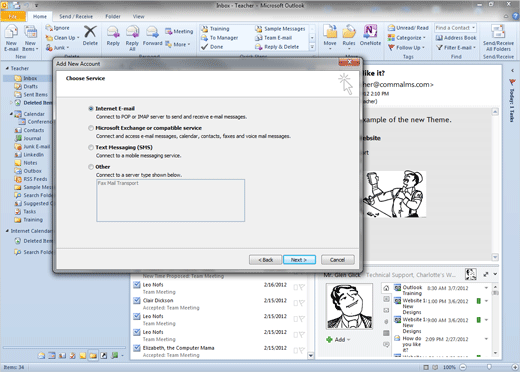520x372 pixels.
Task: Switch to the Send / Receive tab
Action: [x=76, y=16]
